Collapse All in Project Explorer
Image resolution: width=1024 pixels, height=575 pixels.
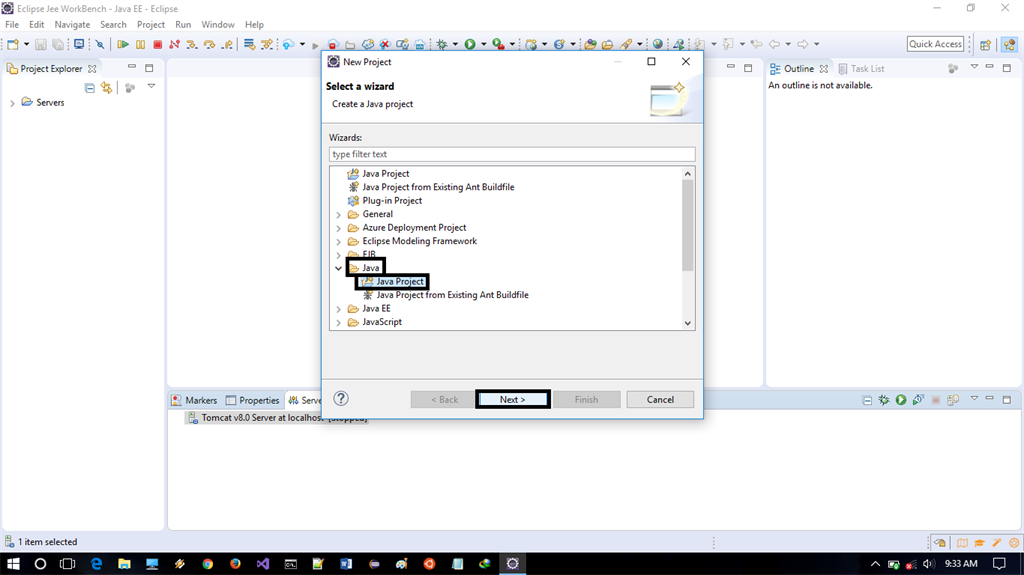pos(90,88)
